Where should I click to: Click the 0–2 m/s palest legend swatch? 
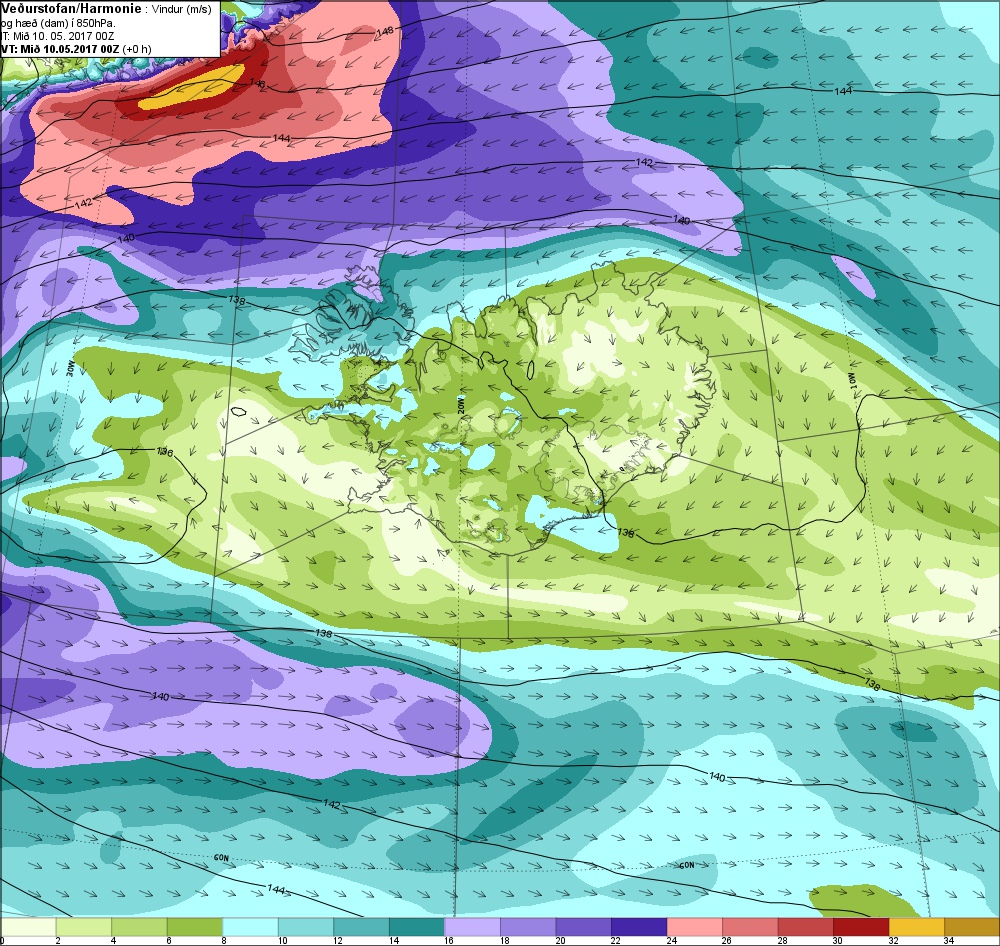tap(28, 926)
